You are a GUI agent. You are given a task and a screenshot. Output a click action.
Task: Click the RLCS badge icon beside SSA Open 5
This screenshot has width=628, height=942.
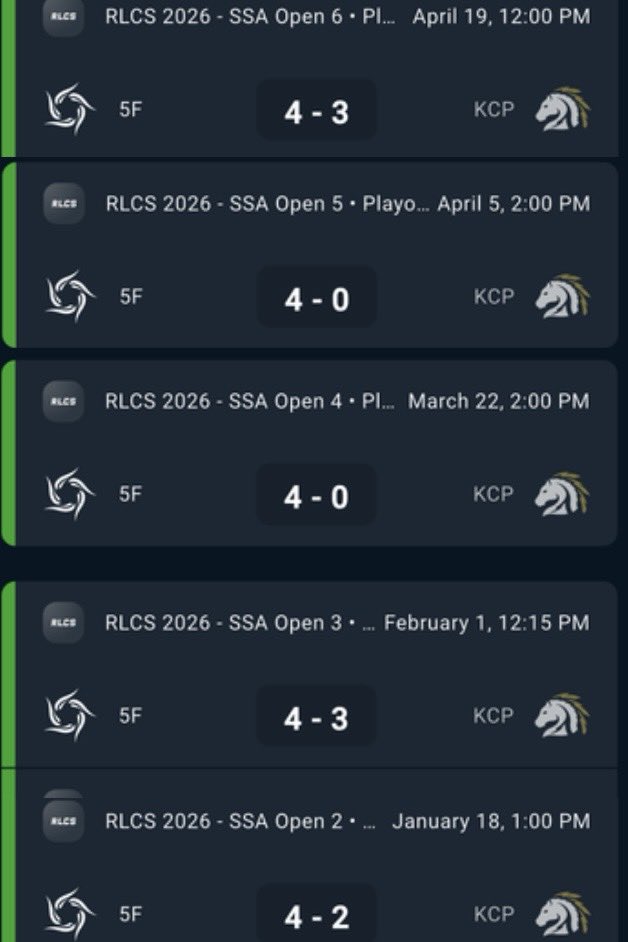coord(64,204)
